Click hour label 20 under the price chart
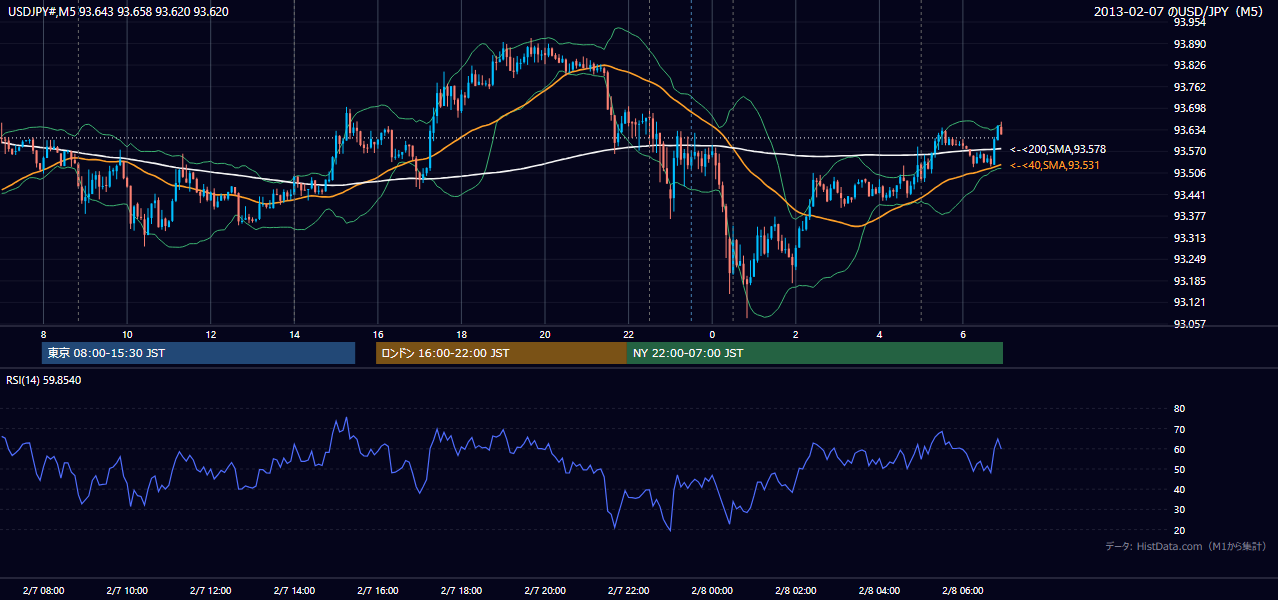 tap(545, 333)
